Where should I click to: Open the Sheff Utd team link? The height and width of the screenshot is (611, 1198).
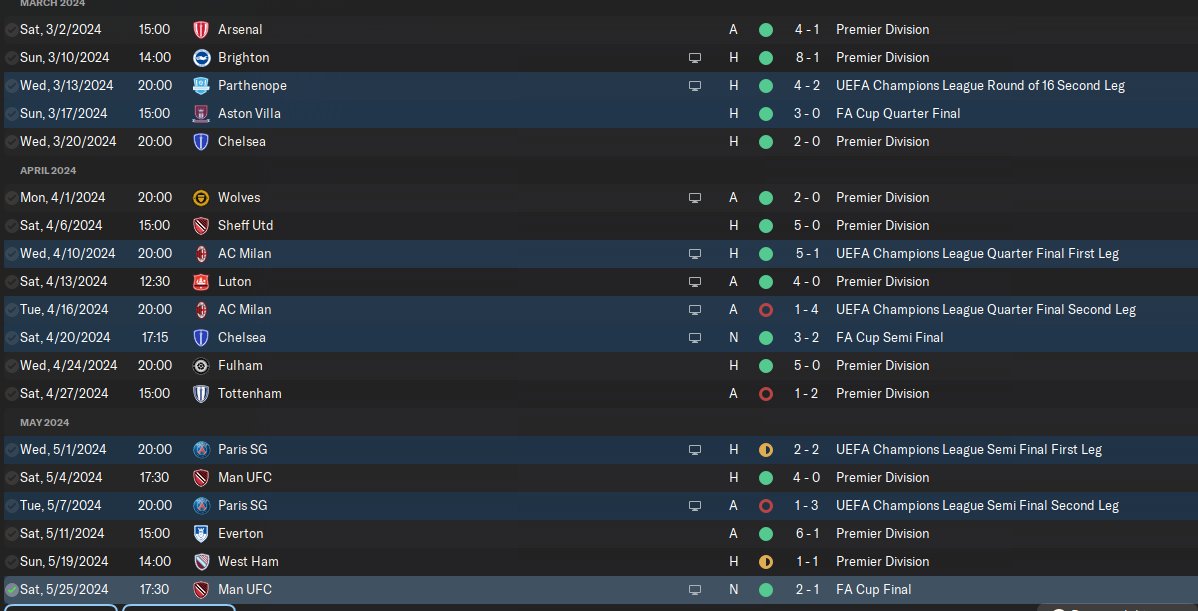point(245,226)
